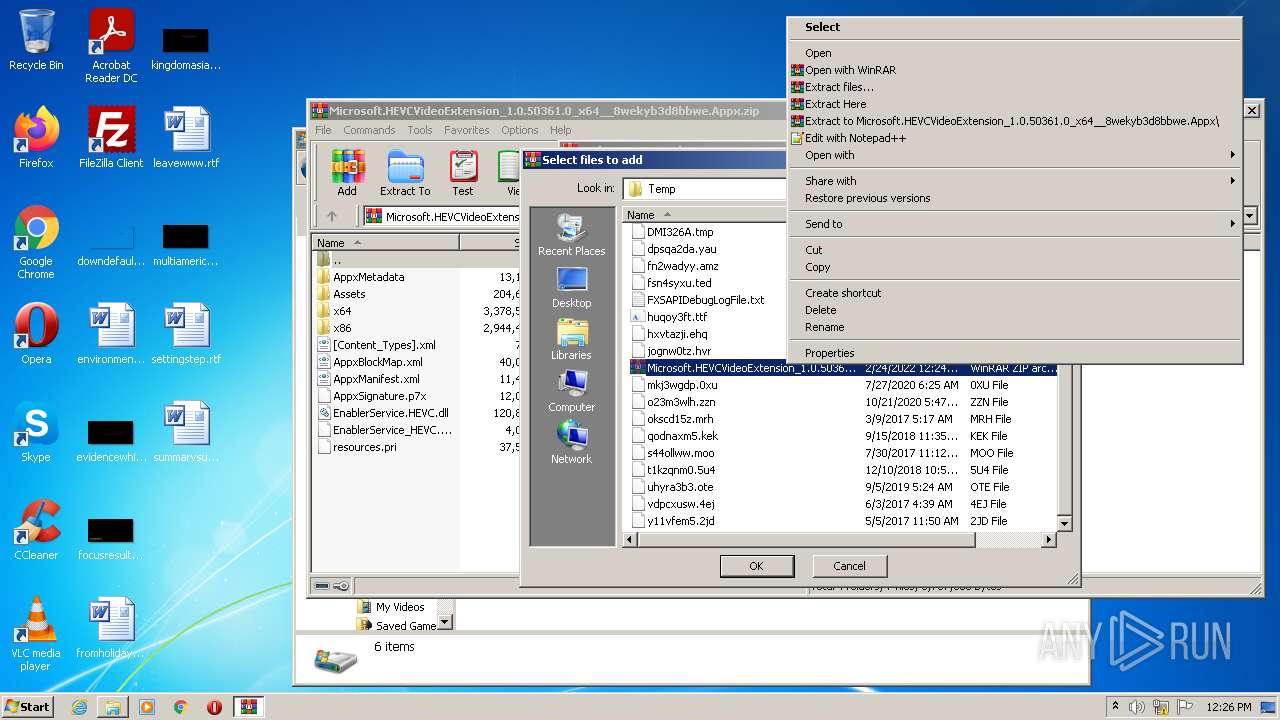Select Cut in the context menu
This screenshot has height=720, width=1280.
coord(1014,250)
